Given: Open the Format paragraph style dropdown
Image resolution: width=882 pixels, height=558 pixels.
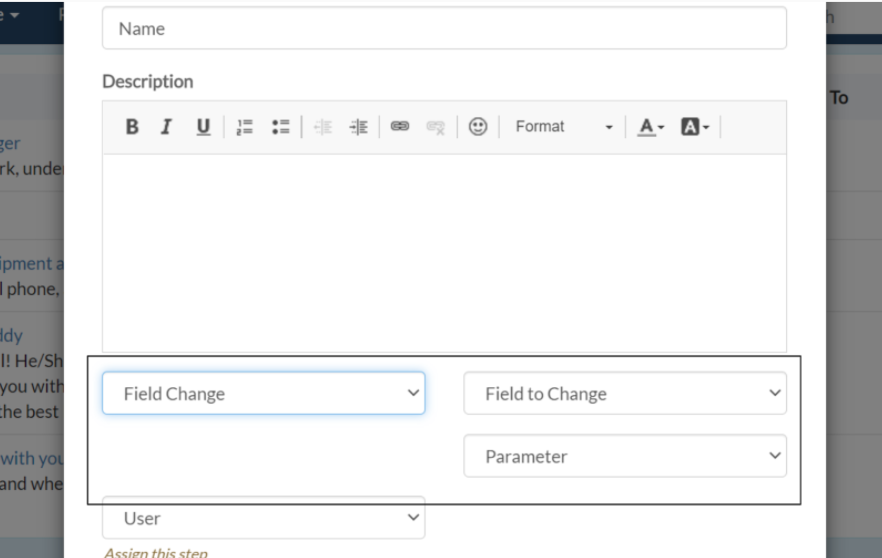Looking at the screenshot, I should click(563, 127).
